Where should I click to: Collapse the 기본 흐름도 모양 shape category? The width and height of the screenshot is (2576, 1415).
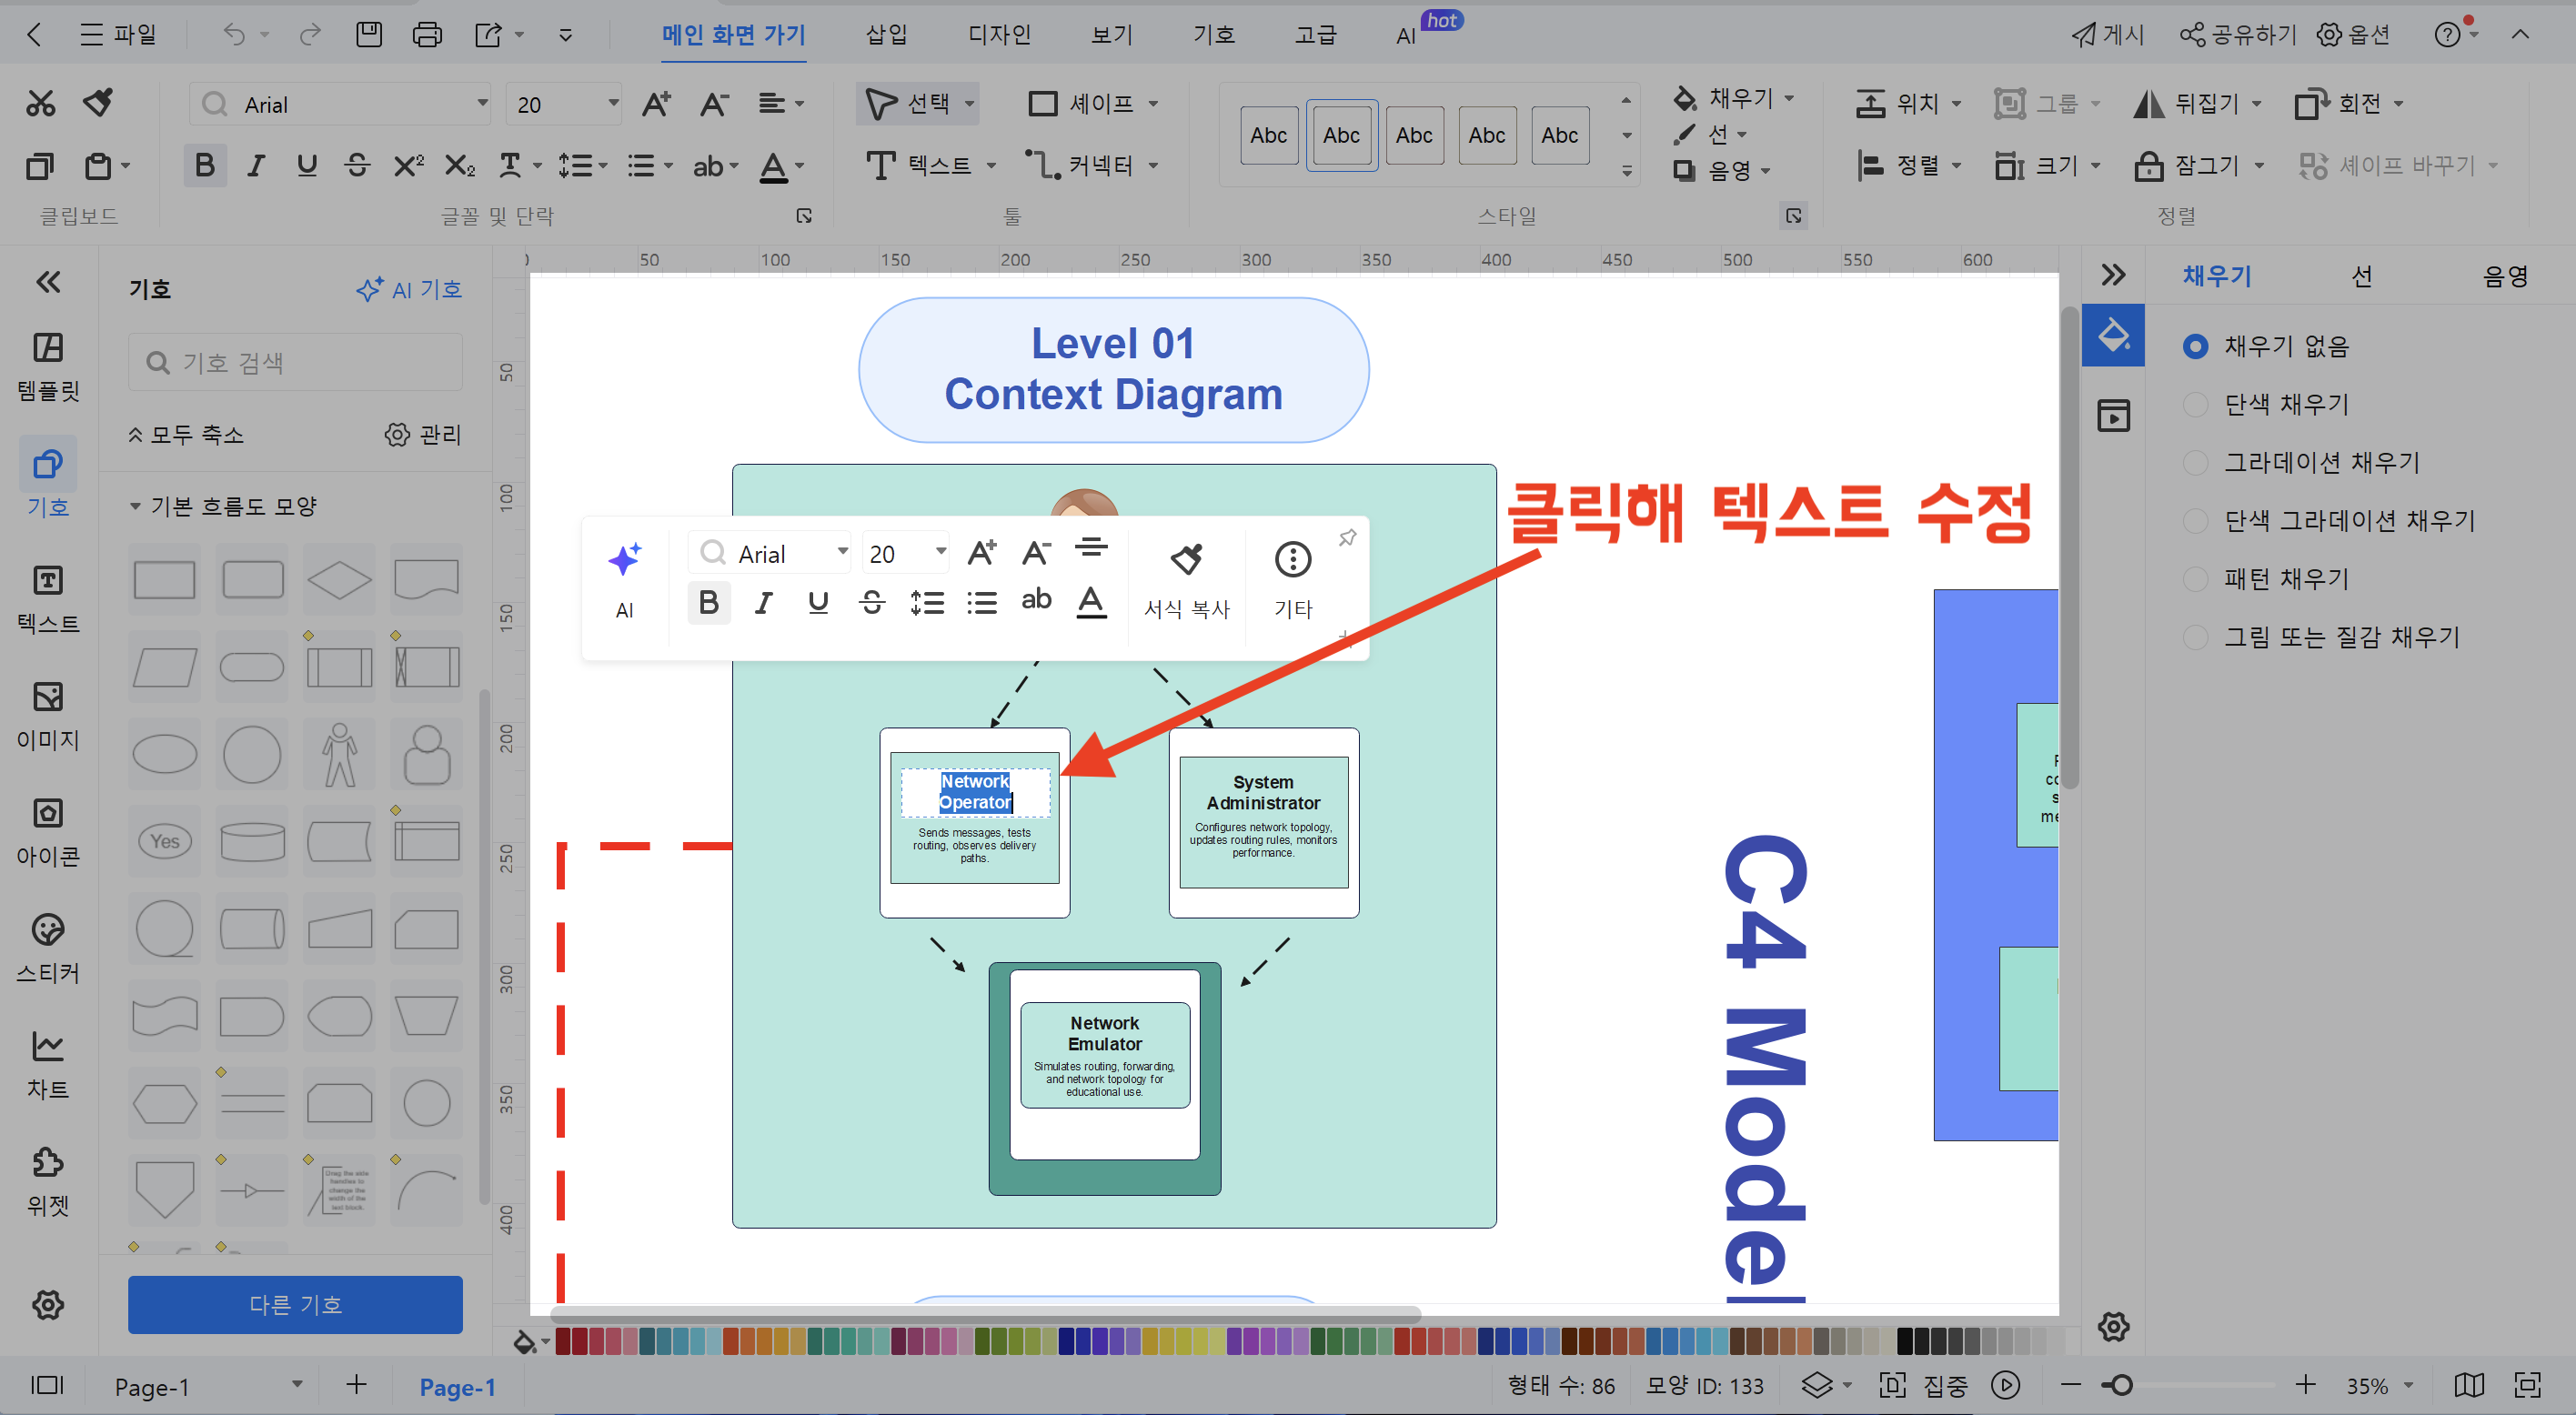(x=135, y=506)
